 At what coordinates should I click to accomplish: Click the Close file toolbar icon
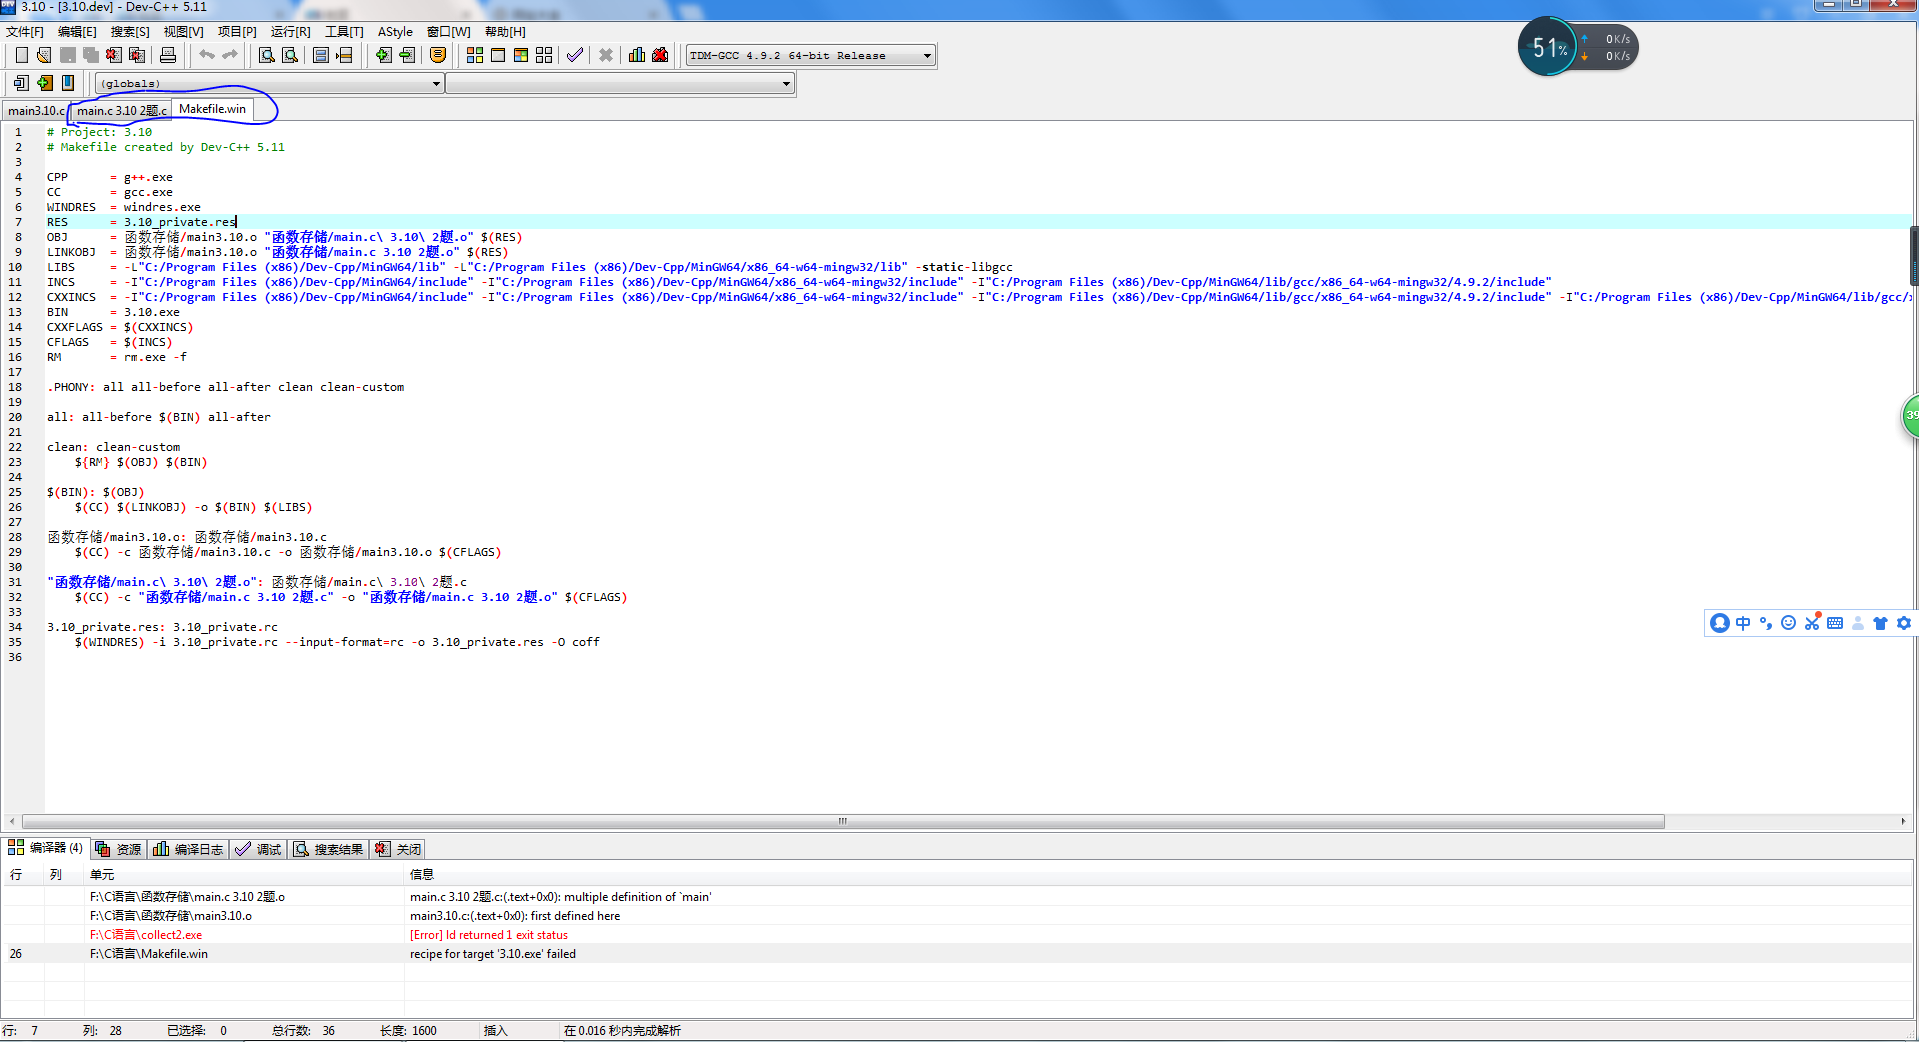(x=114, y=55)
